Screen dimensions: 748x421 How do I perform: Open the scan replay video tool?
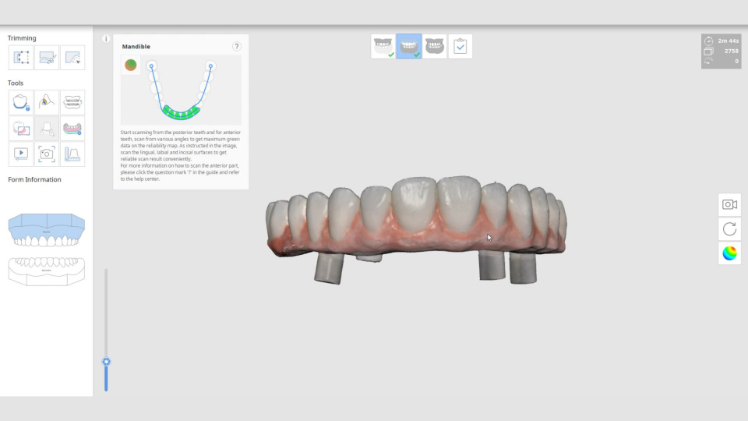[x=21, y=154]
